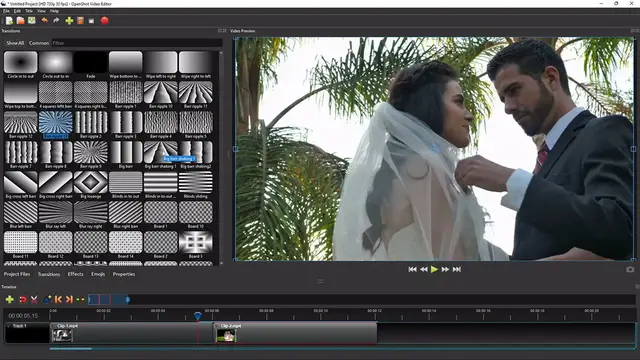Viewport: 640px width, 360px height.
Task: Select the Transitions tab at panel bottom
Action: pos(49,274)
